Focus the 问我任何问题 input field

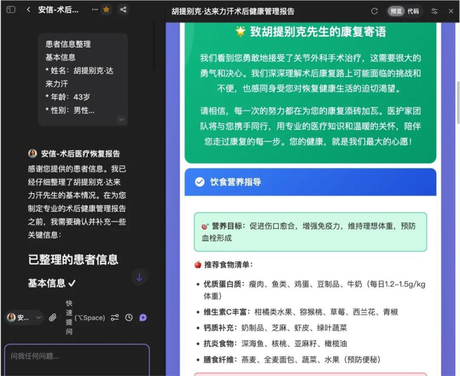tap(77, 360)
